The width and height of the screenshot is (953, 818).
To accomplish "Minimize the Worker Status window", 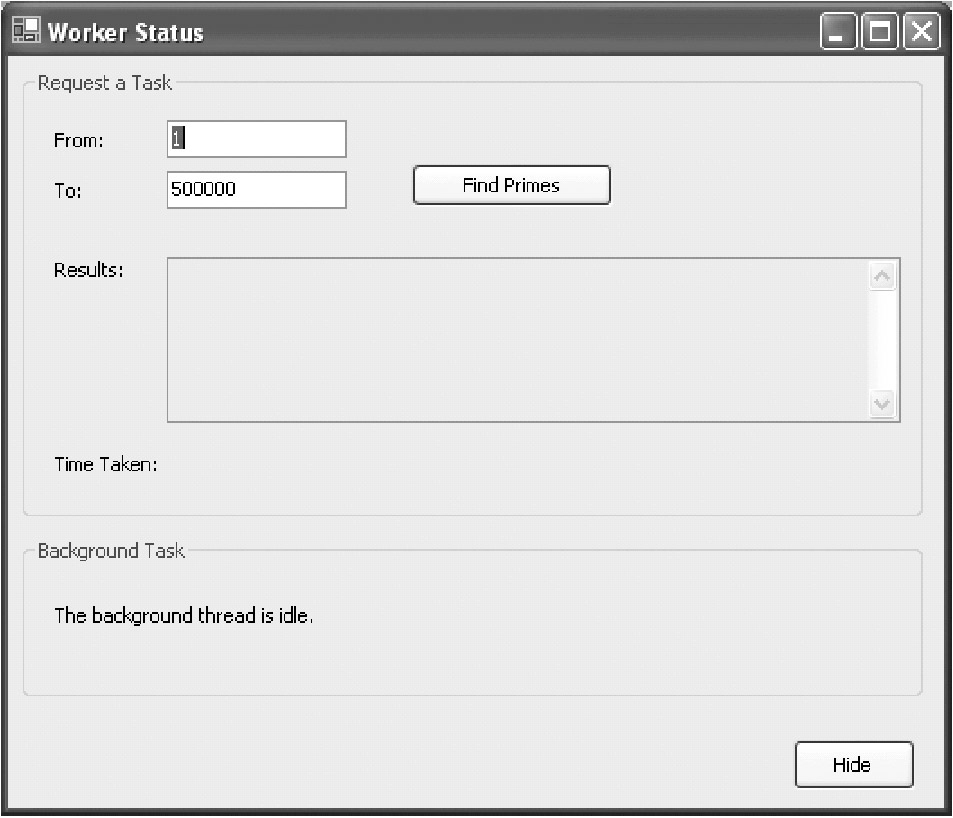I will click(839, 33).
